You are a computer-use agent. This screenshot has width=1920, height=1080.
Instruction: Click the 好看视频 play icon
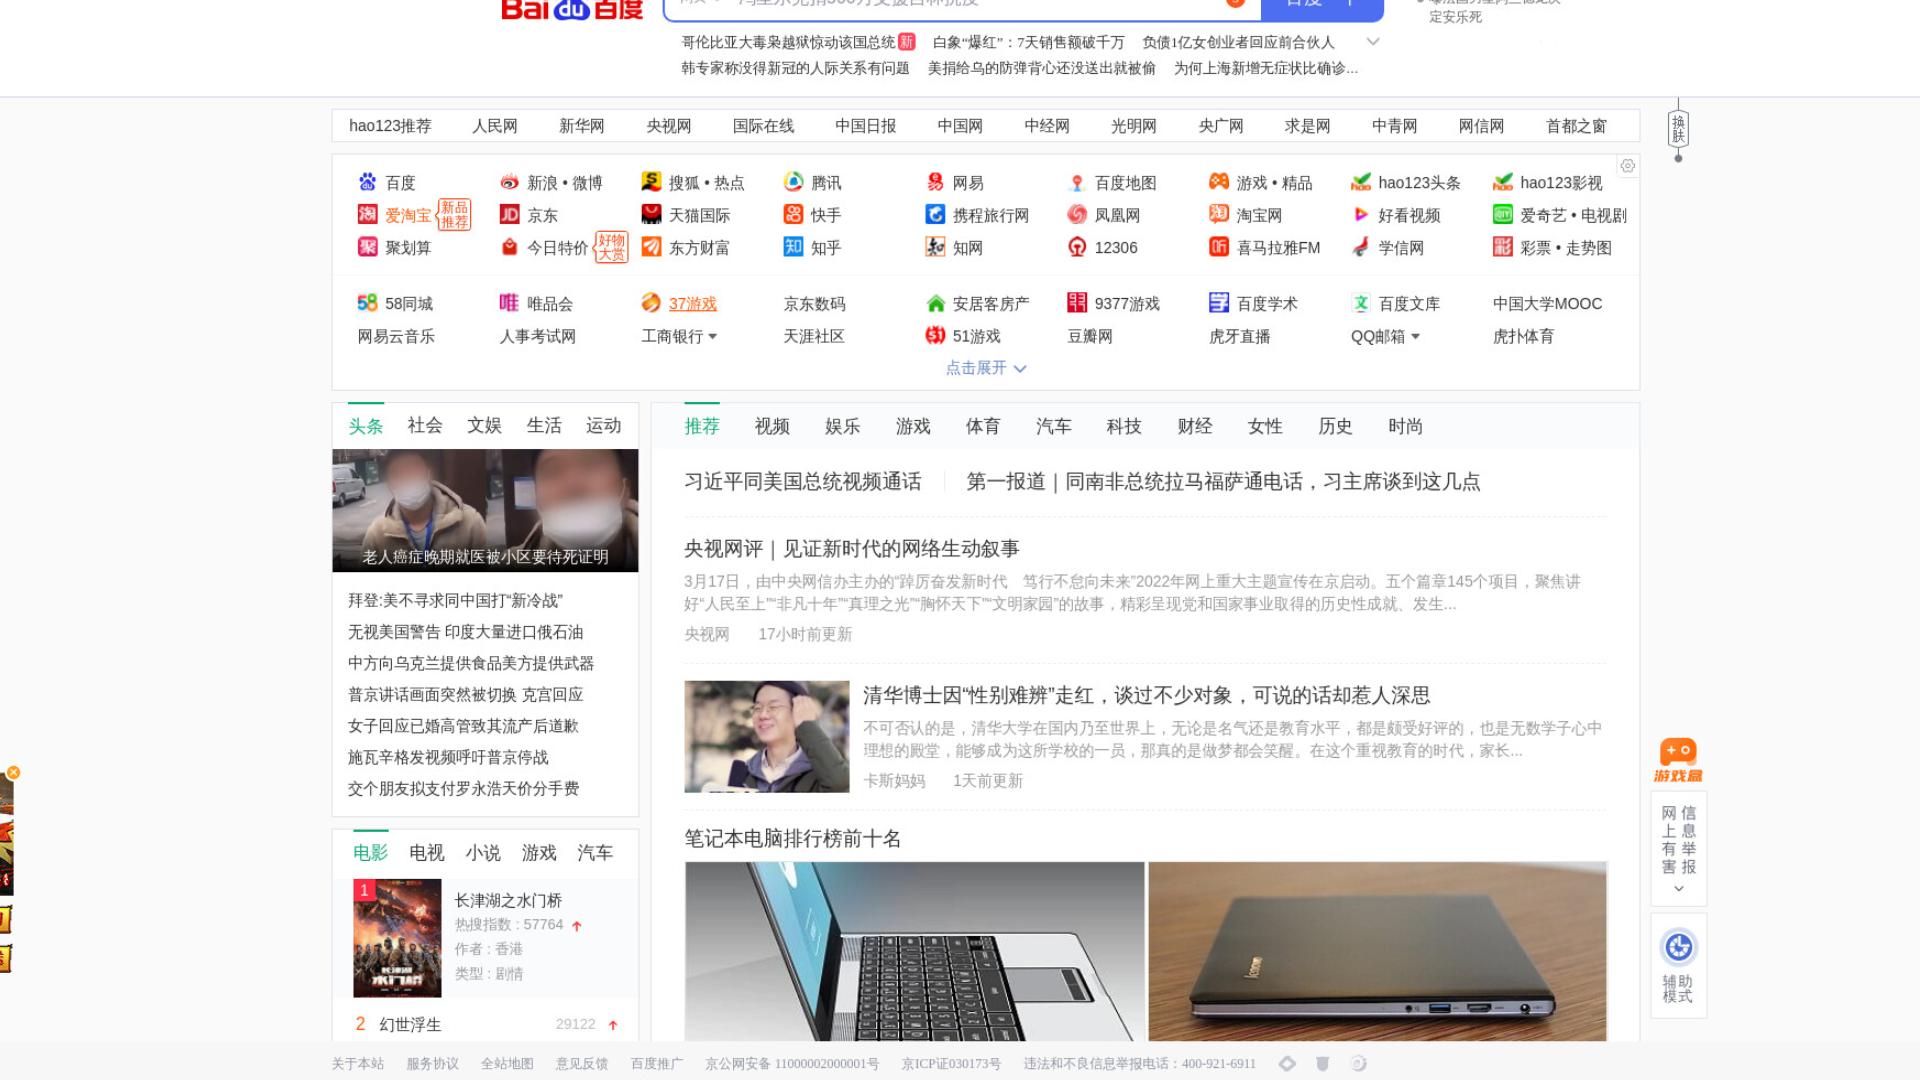pos(1361,214)
